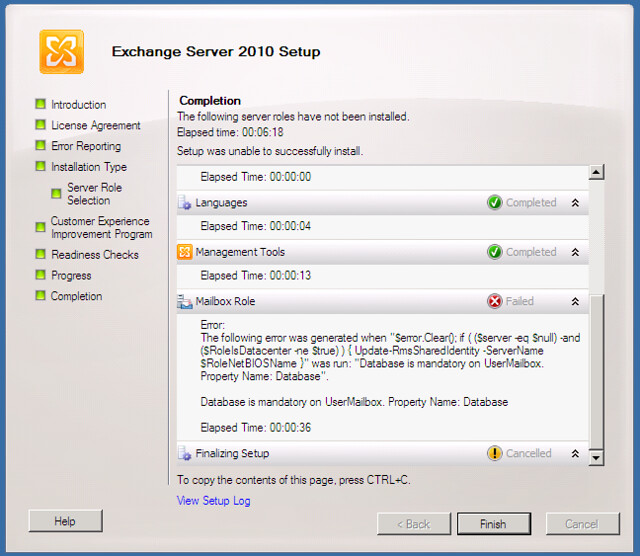Click the Management Tools orange icon
640x556 pixels.
184,252
